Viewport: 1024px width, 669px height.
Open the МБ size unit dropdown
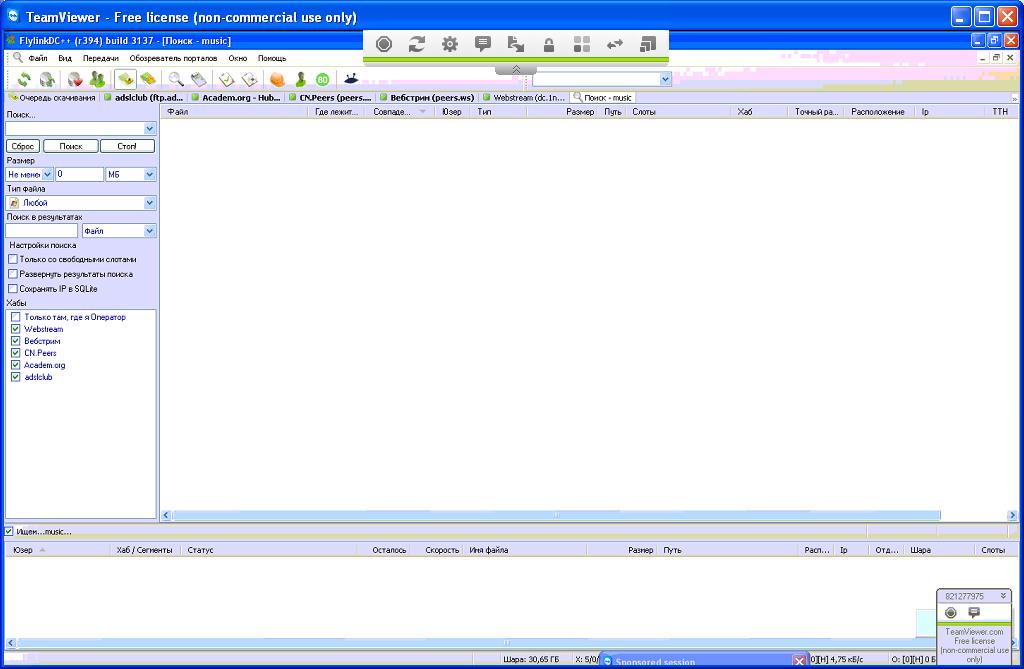[150, 174]
